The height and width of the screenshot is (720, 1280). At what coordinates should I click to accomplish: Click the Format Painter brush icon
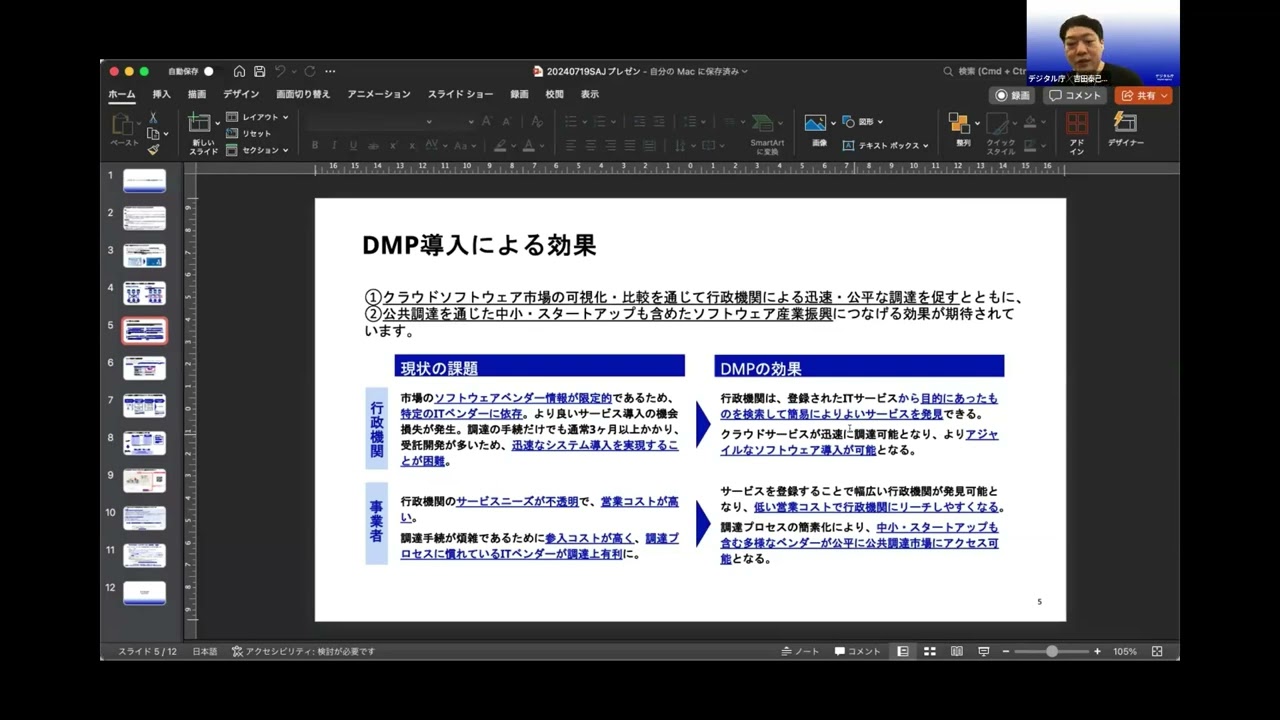[x=153, y=149]
